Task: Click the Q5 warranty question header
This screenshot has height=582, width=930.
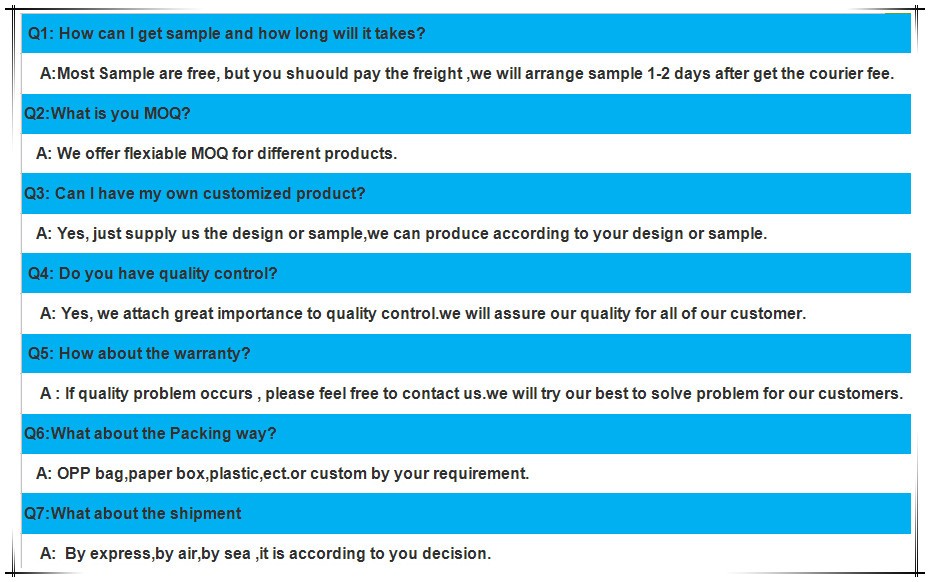Action: (139, 353)
